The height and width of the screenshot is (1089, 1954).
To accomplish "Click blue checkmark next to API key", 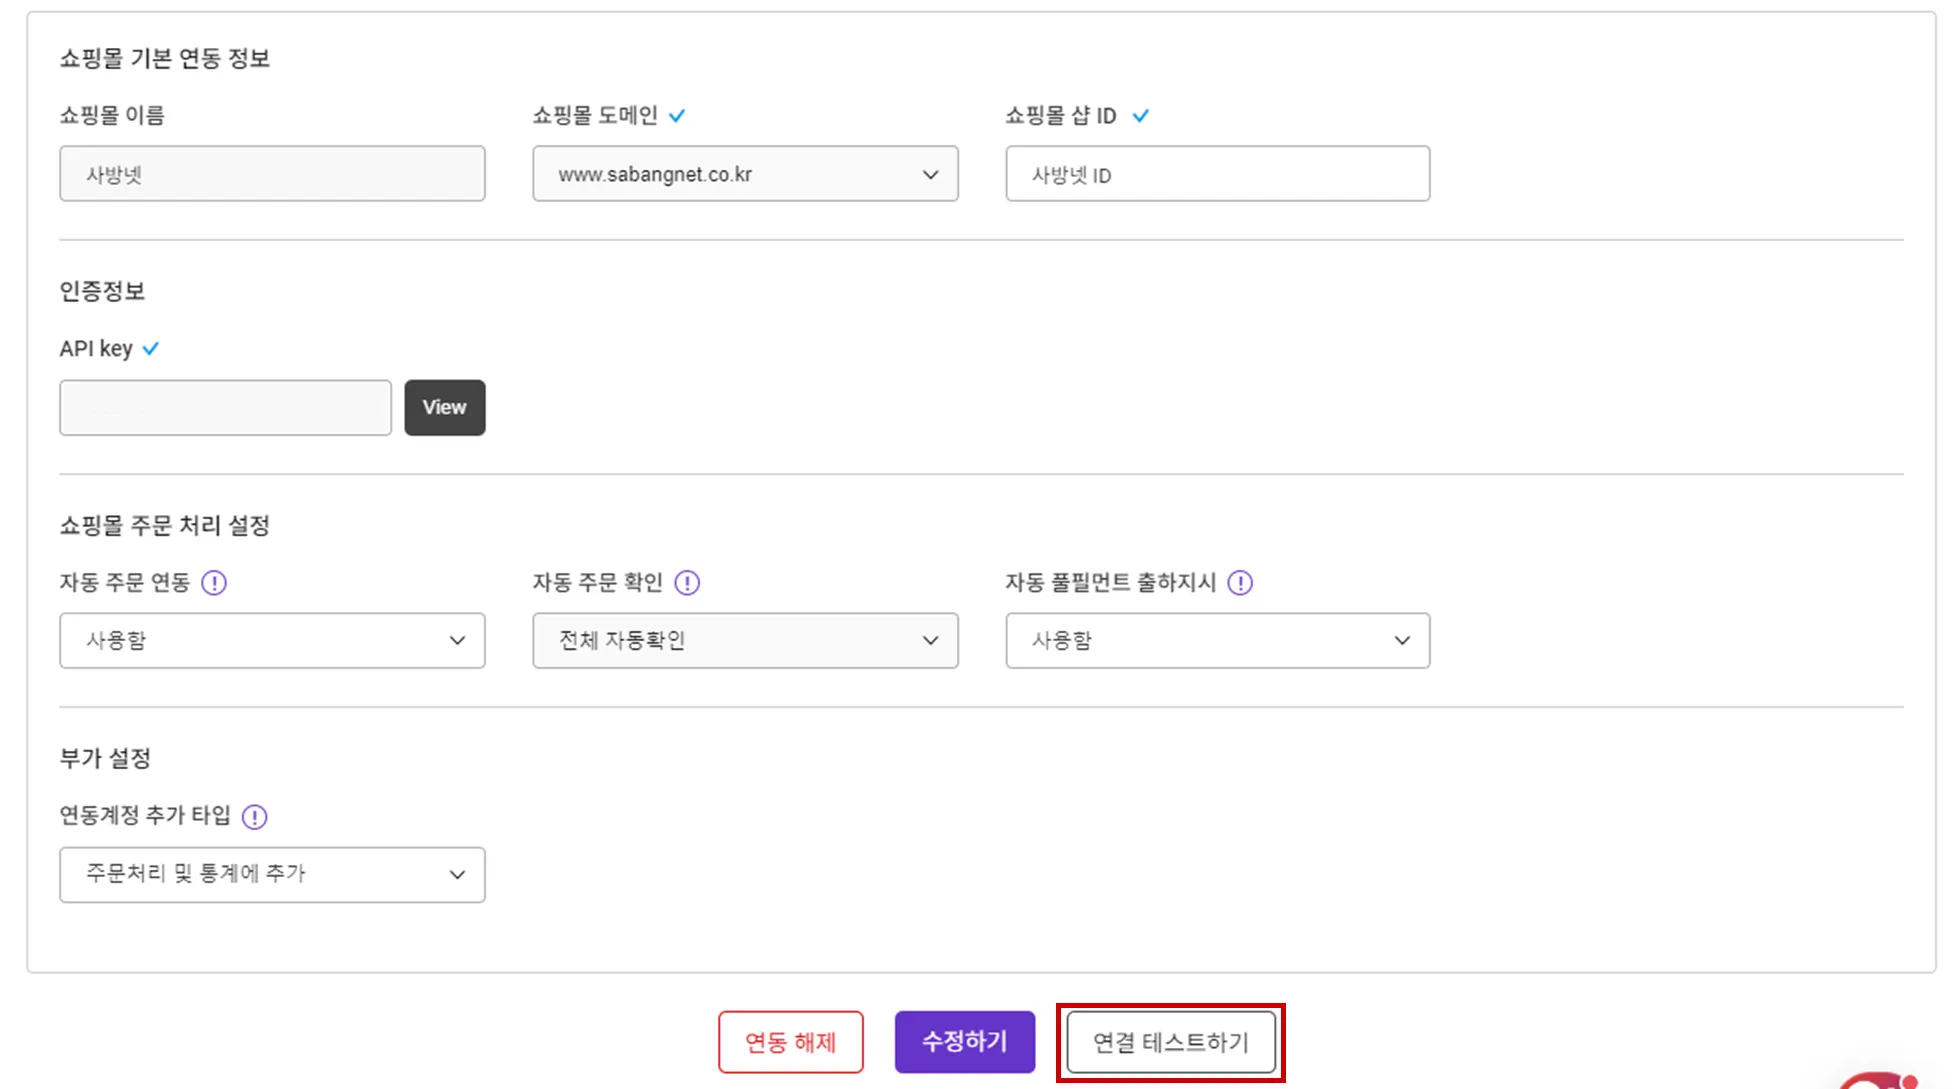I will 151,349.
